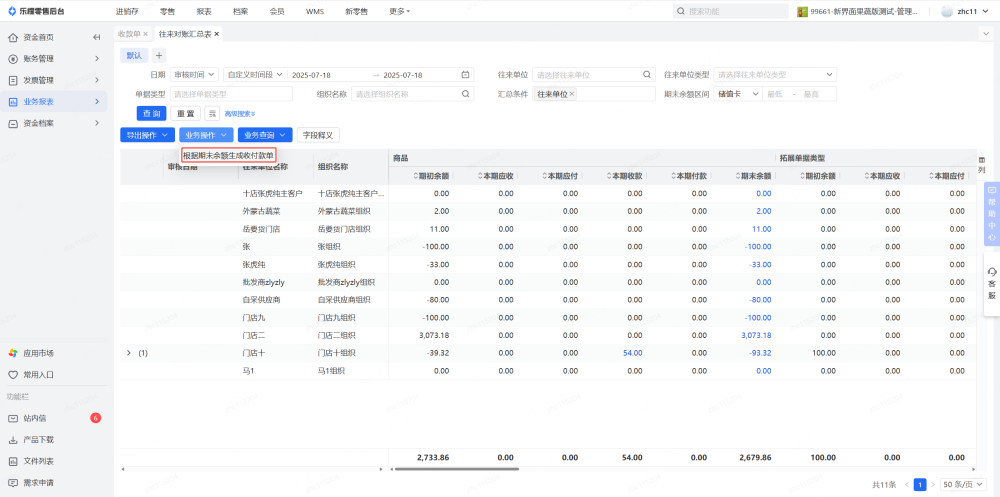Select 根据期末余额生成收付款单 menu option
The width and height of the screenshot is (1000, 497).
(x=228, y=155)
